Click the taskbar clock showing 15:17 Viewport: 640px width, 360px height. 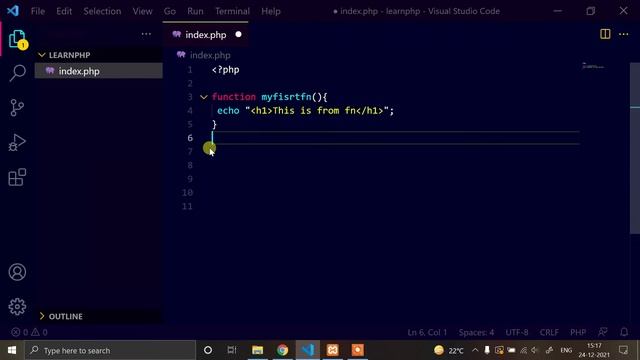594,350
